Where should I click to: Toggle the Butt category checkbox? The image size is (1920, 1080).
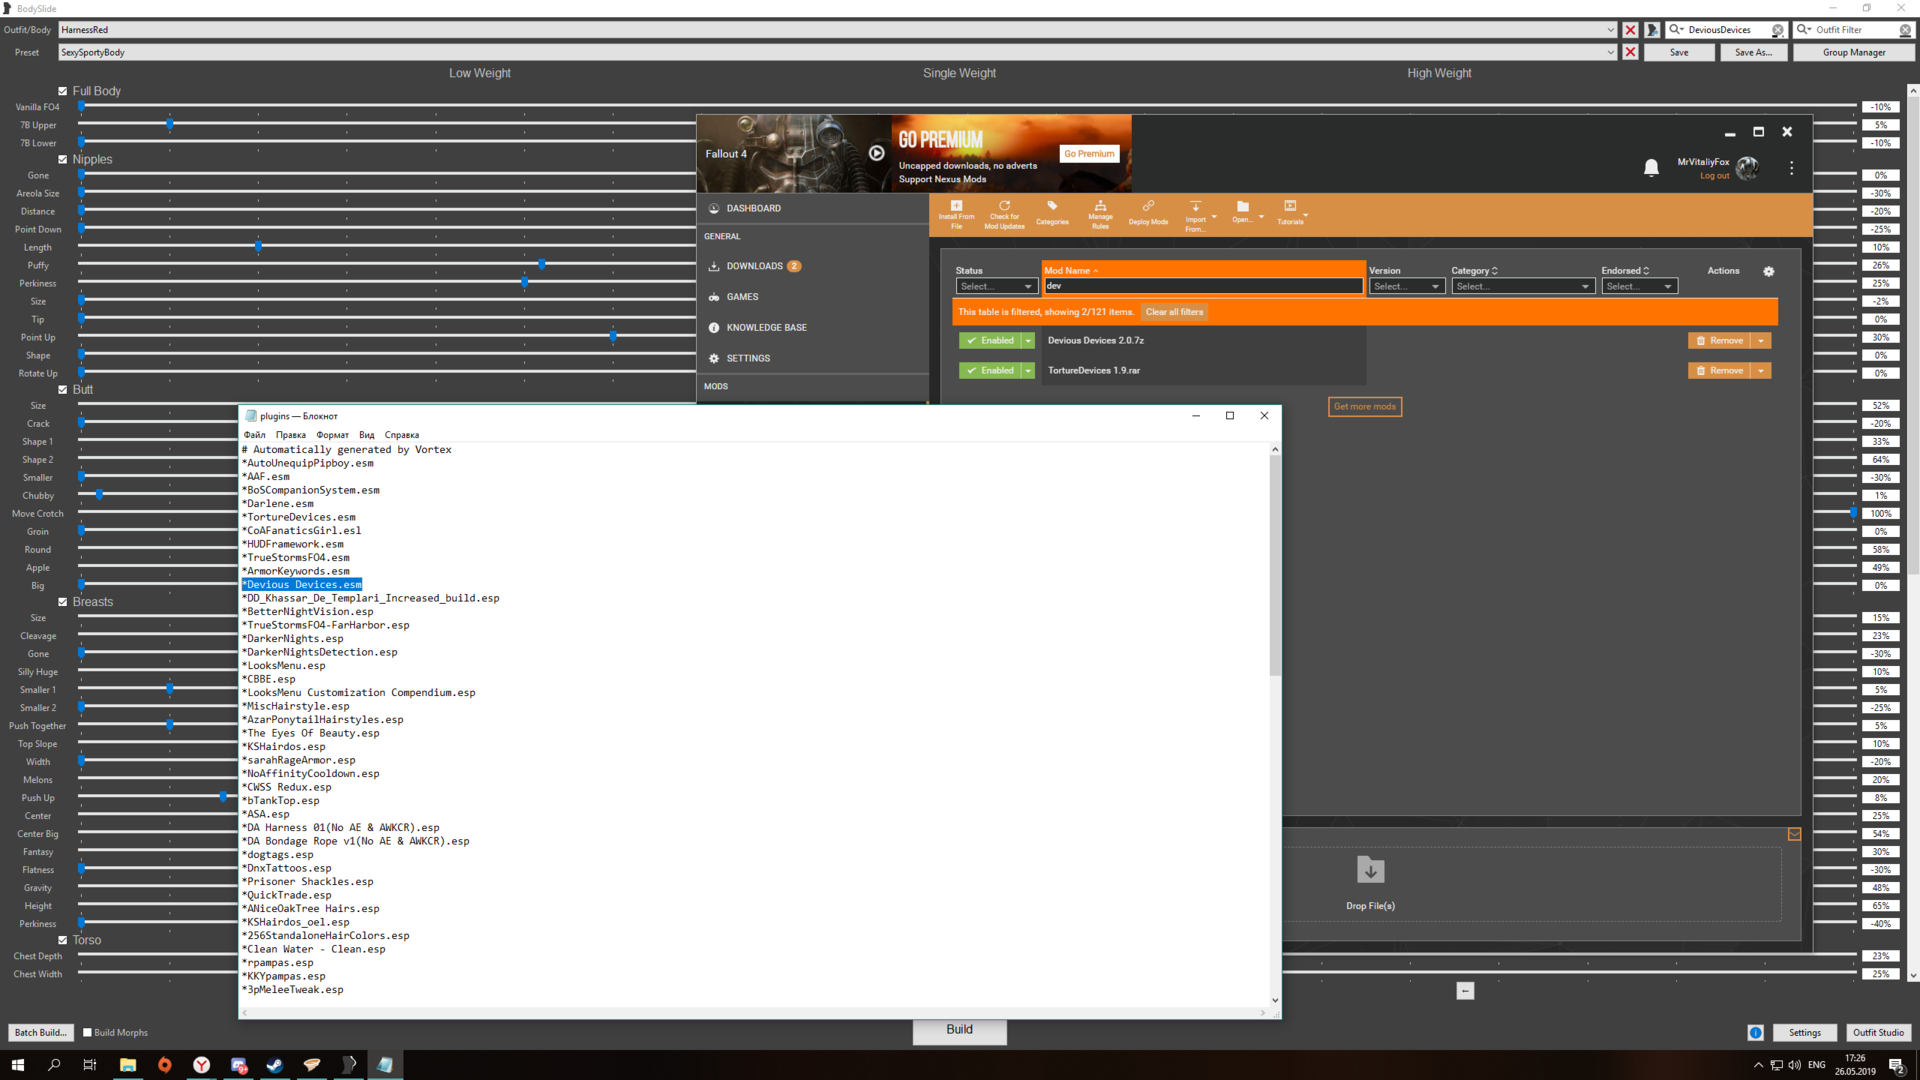[63, 390]
